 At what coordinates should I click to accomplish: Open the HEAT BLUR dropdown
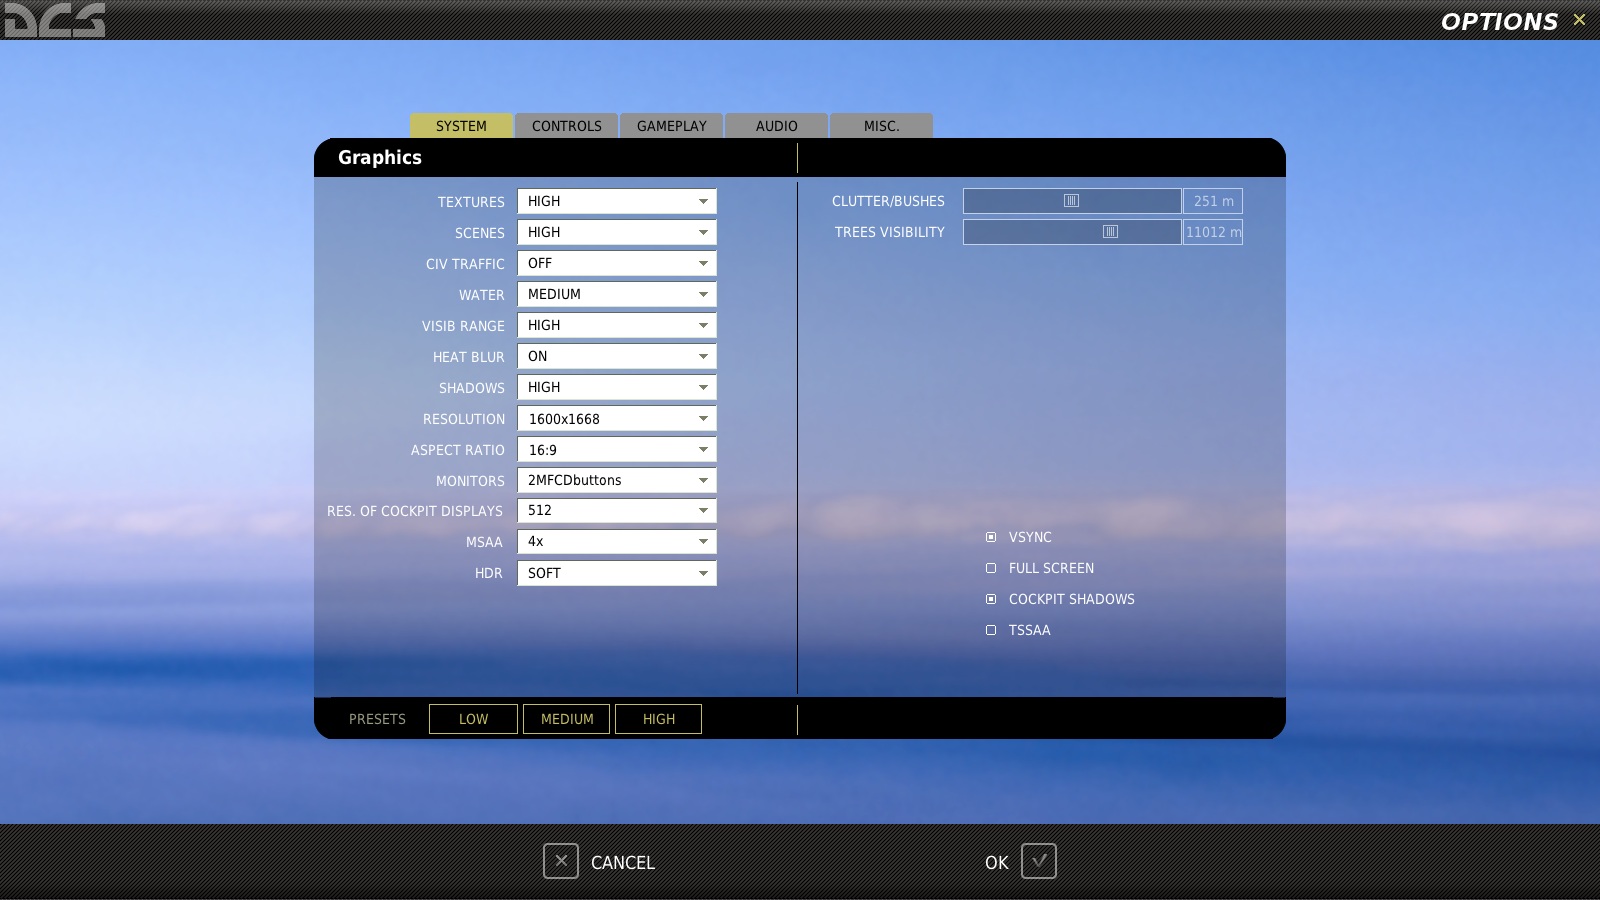(617, 356)
